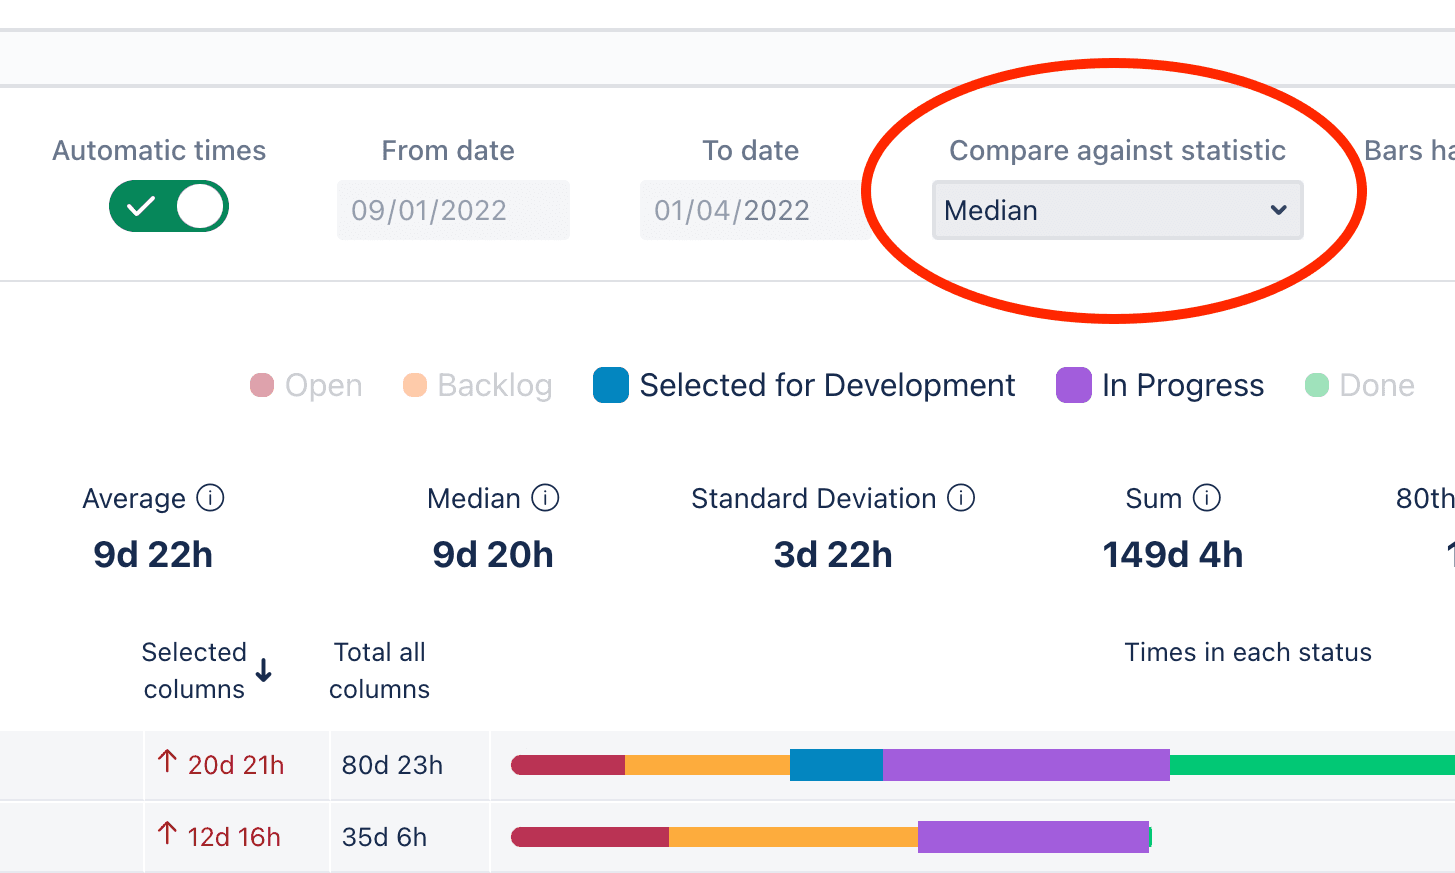
Task: Click the Total all columns header
Action: coord(380,670)
